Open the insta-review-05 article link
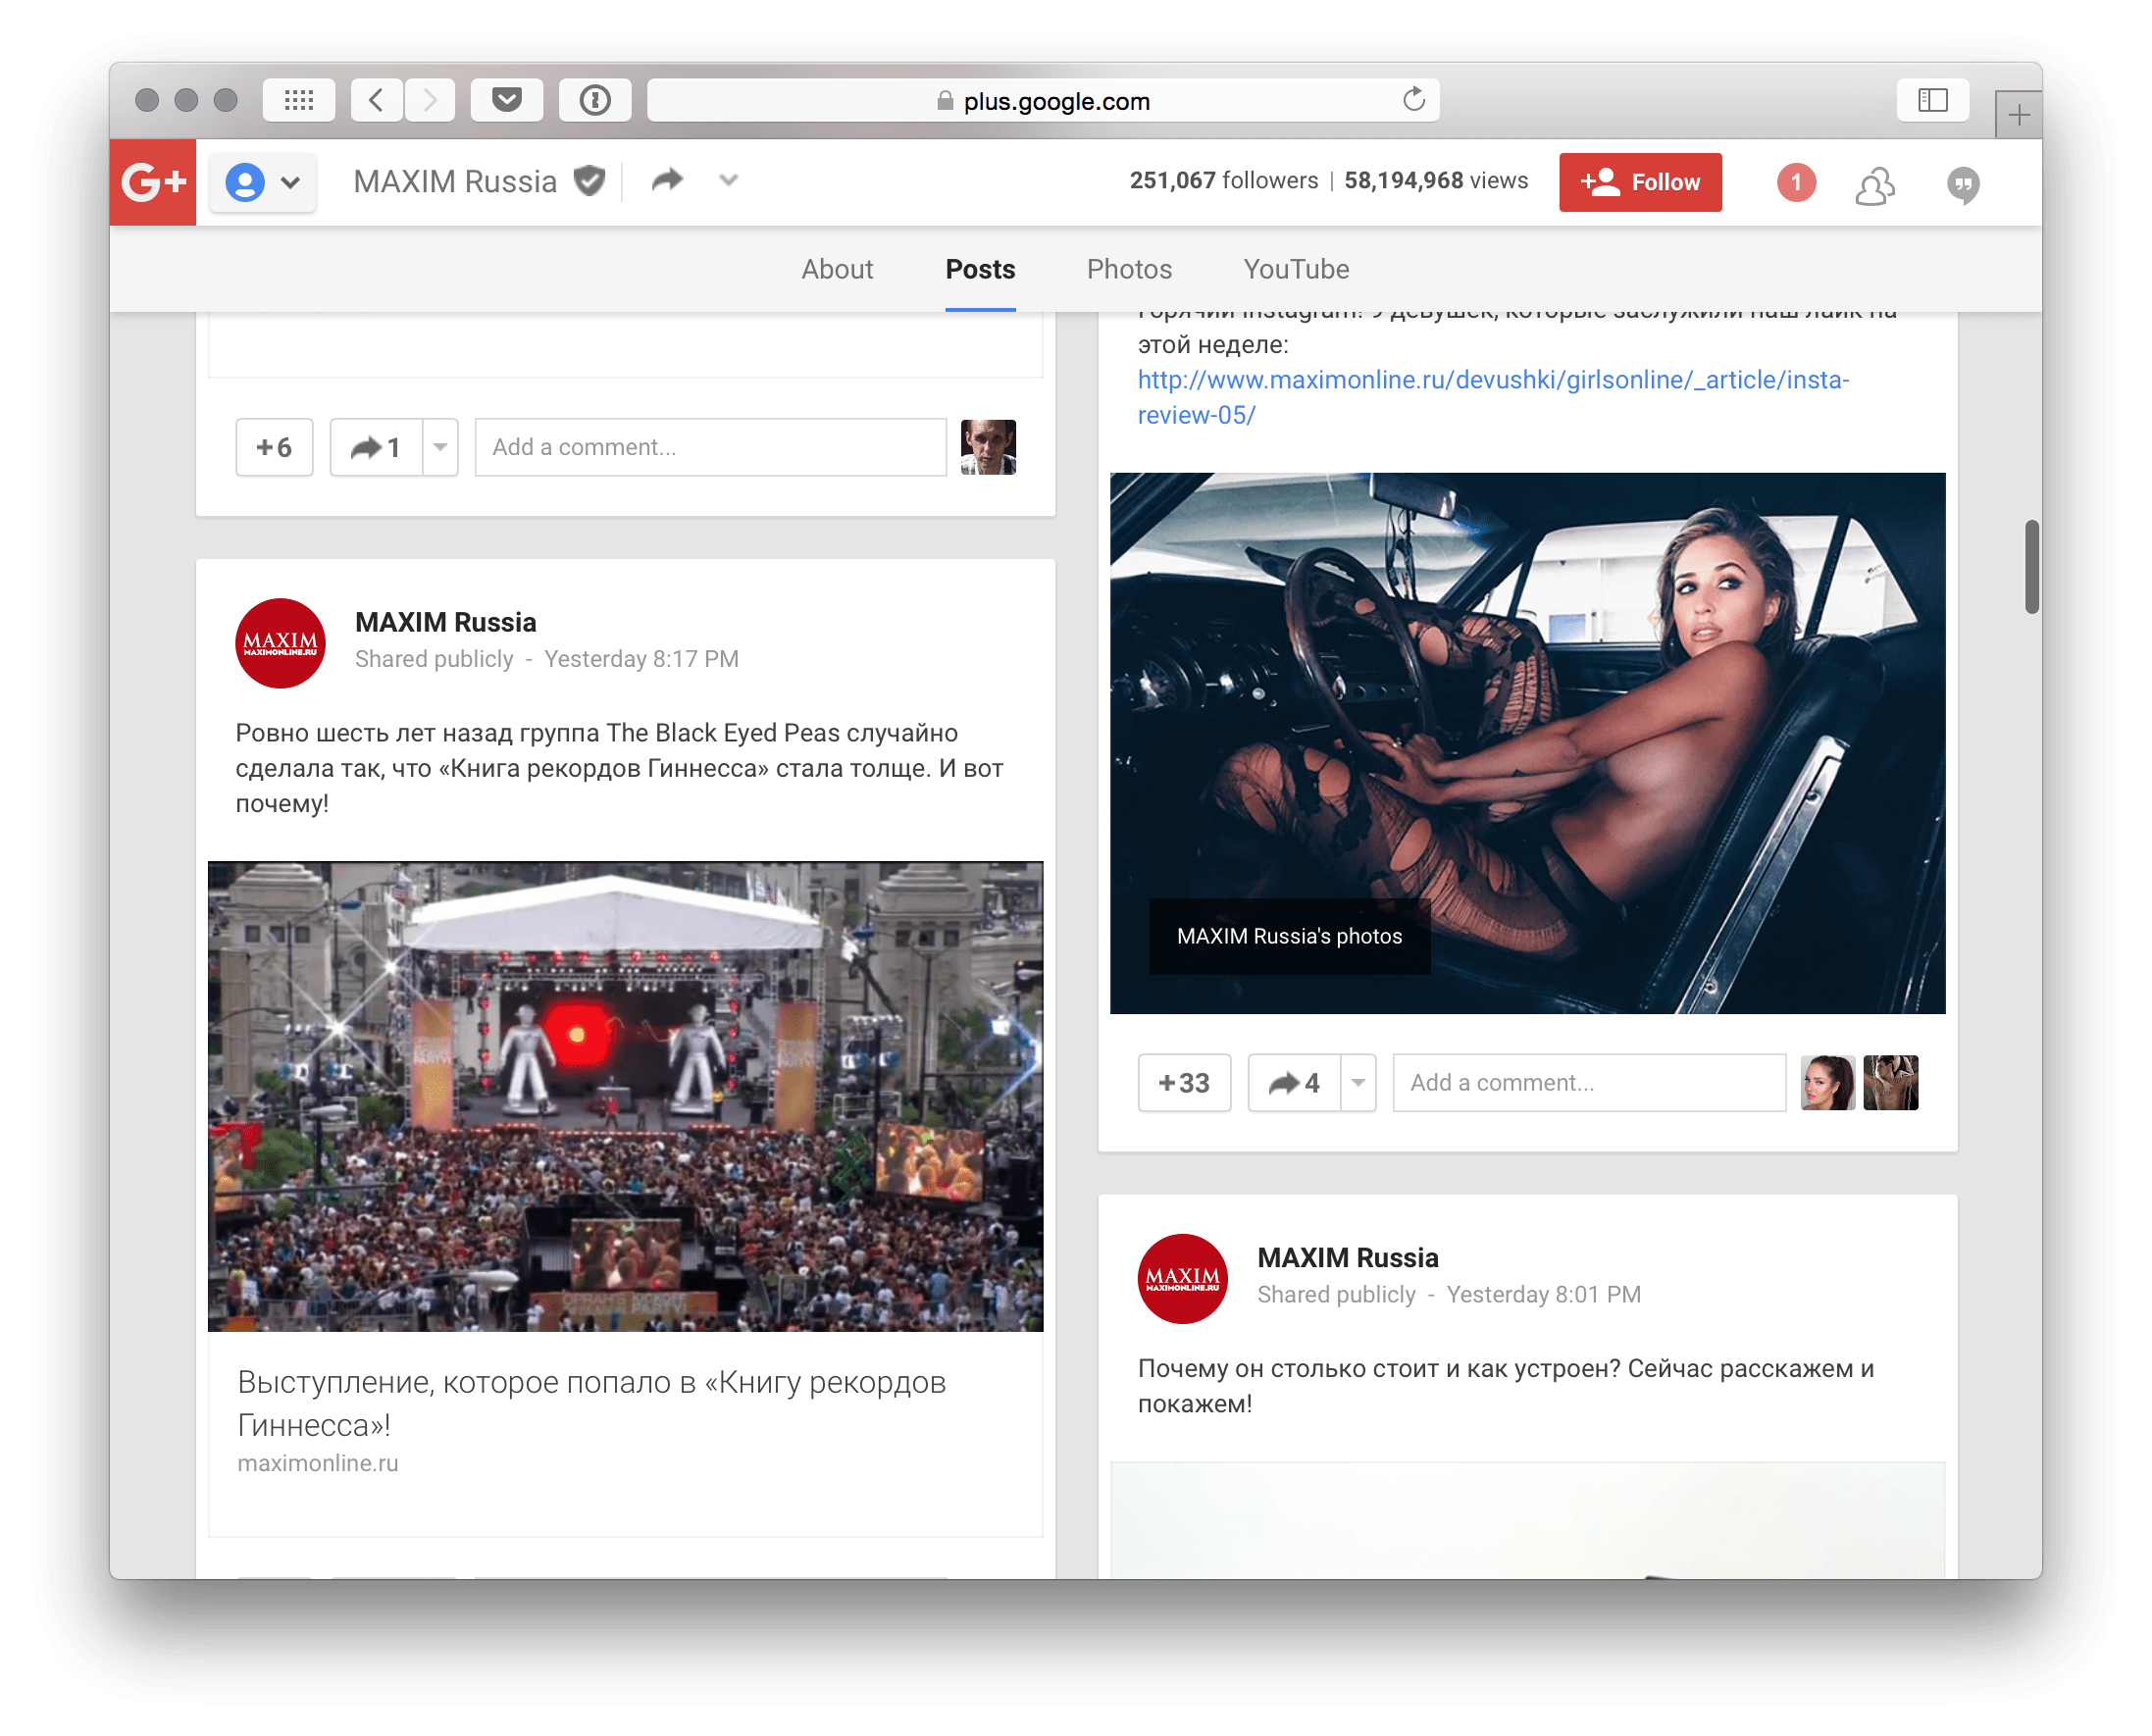The height and width of the screenshot is (1736, 2152). [x=1493, y=397]
